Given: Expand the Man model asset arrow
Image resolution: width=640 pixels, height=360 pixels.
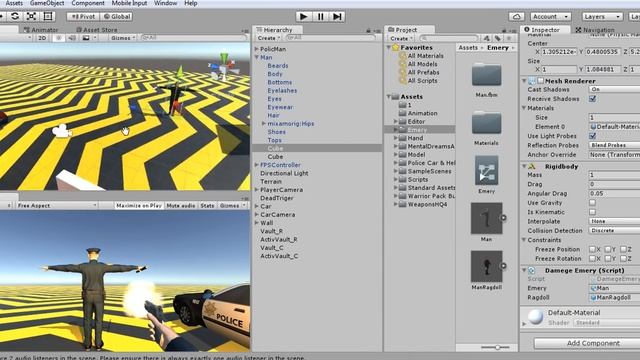Looking at the screenshot, I should (503, 218).
